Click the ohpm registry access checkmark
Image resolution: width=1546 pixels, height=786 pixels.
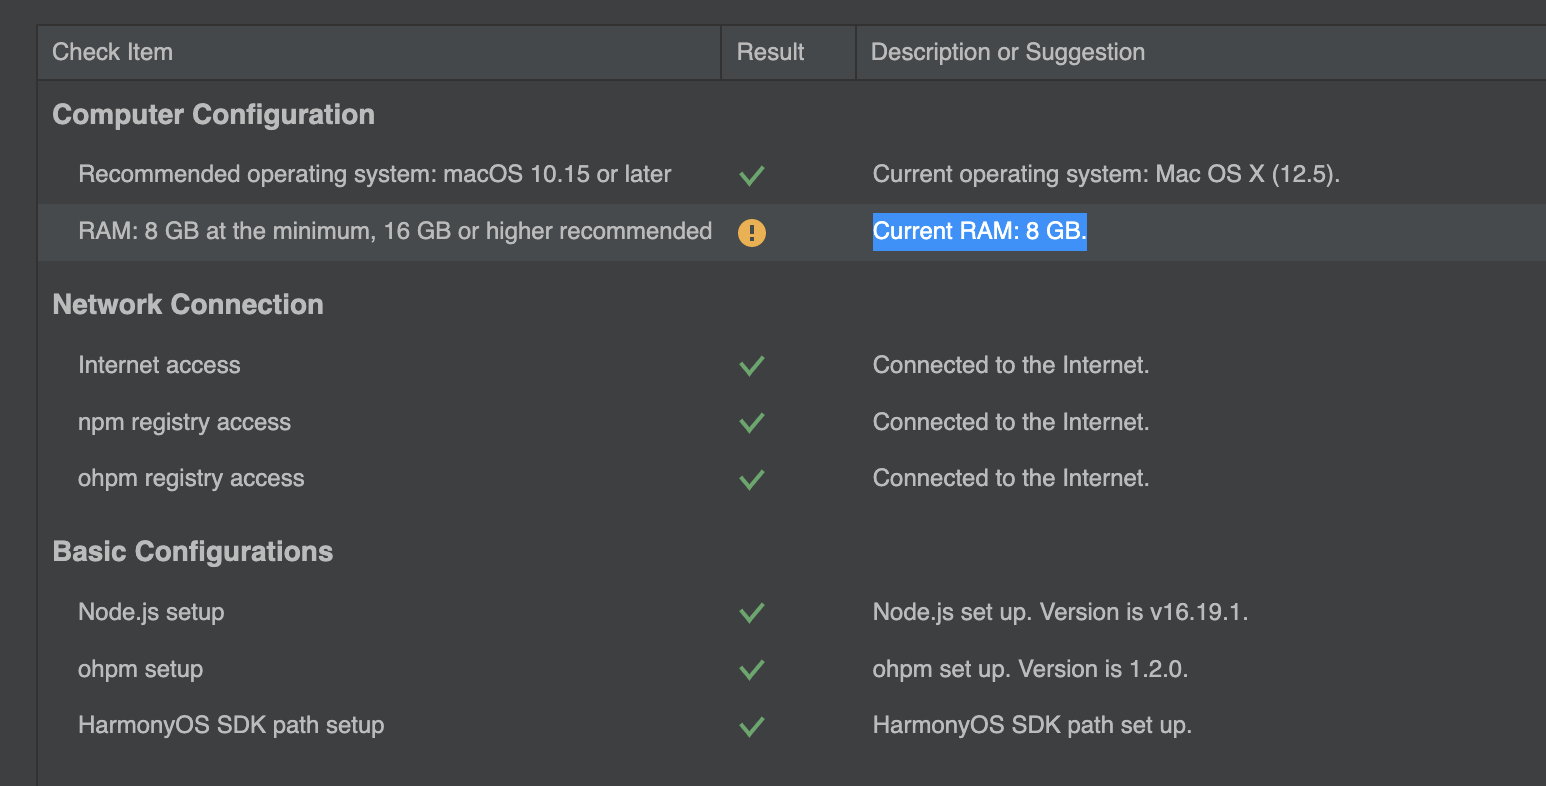pyautogui.click(x=751, y=480)
